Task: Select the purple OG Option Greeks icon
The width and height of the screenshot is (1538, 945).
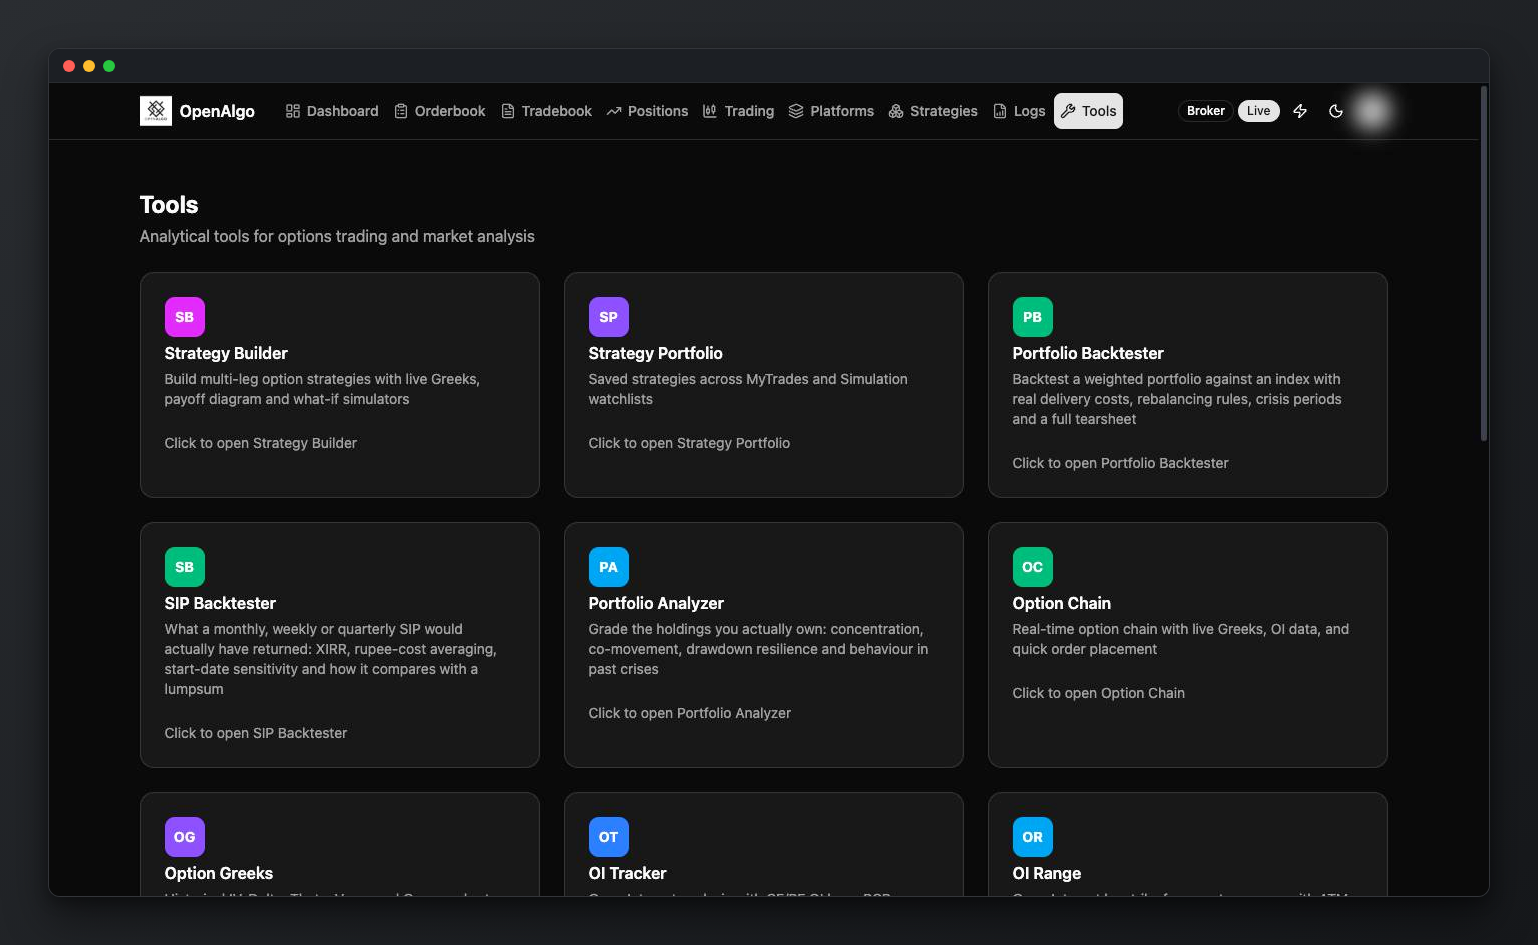Action: pos(185,837)
